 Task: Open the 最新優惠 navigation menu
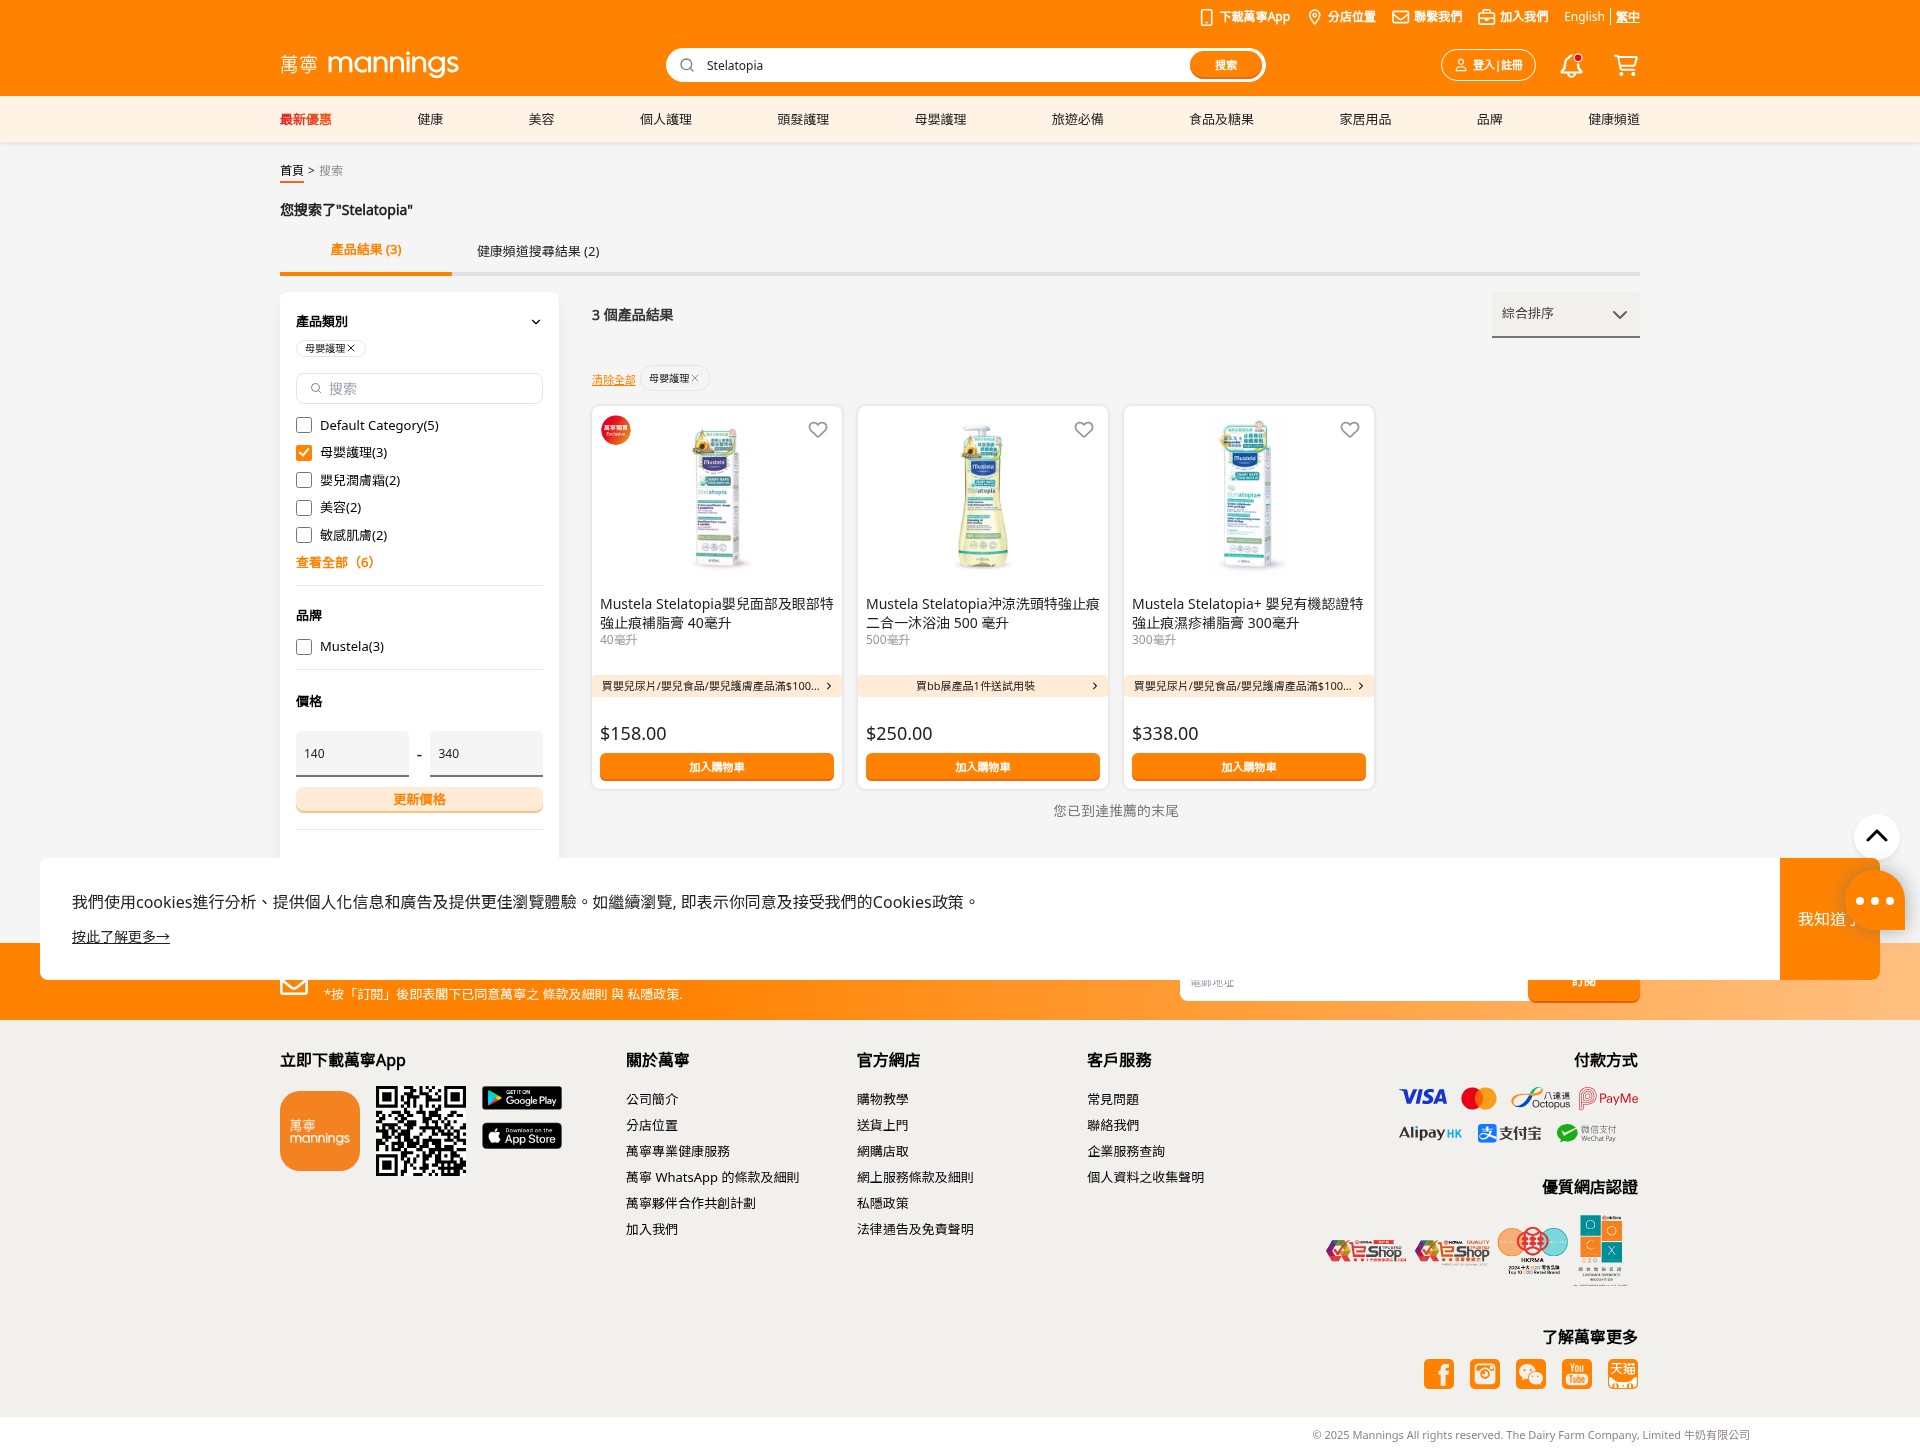pyautogui.click(x=306, y=119)
